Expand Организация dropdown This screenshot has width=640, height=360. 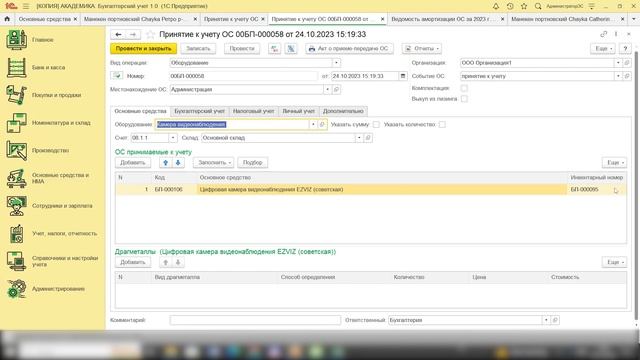coord(618,63)
